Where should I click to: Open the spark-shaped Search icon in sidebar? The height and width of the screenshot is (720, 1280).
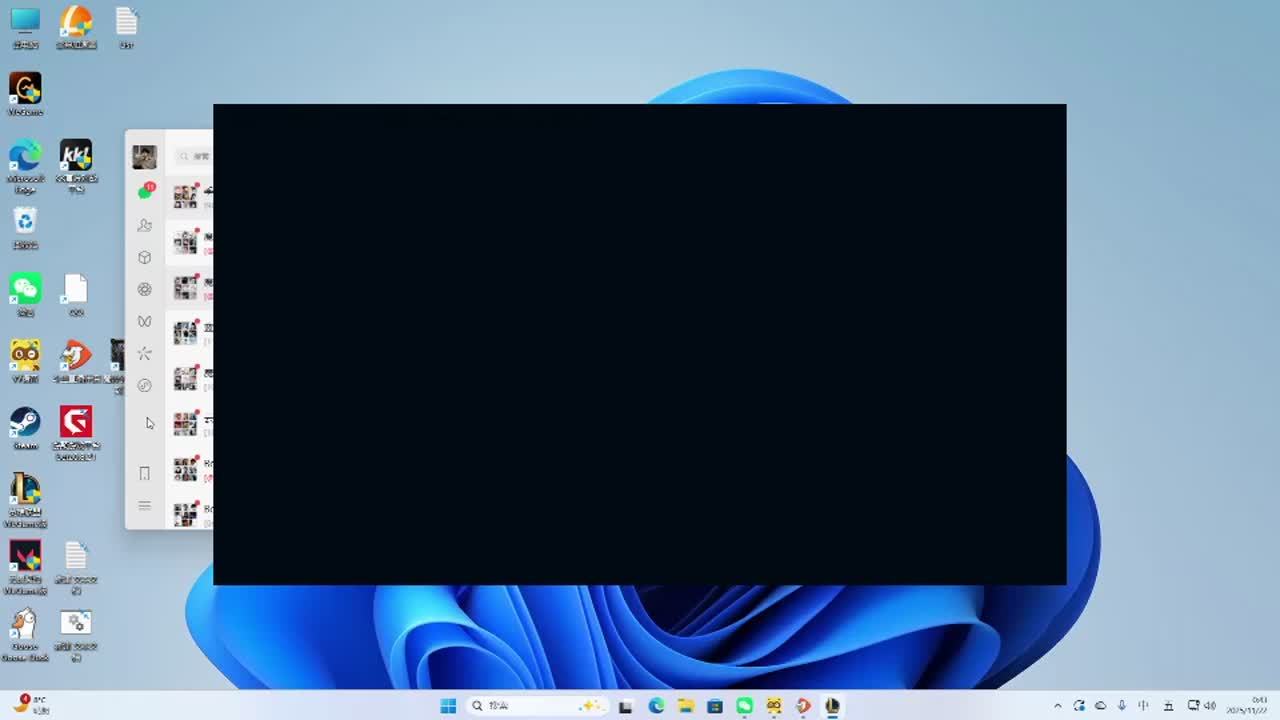tap(145, 353)
